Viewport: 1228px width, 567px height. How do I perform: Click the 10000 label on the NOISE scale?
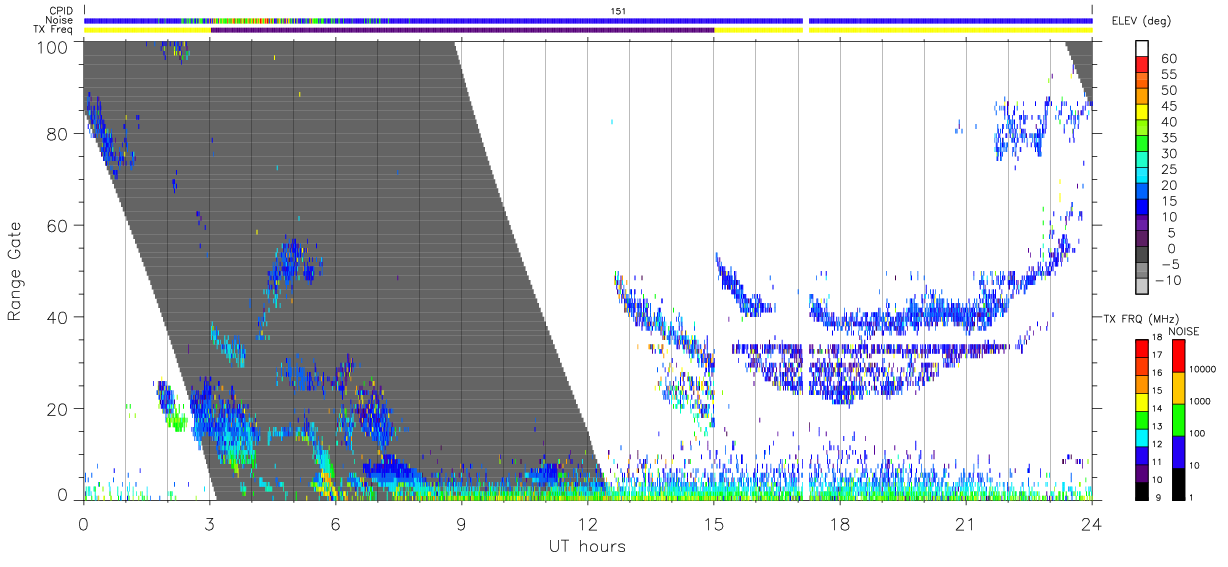pos(1203,371)
